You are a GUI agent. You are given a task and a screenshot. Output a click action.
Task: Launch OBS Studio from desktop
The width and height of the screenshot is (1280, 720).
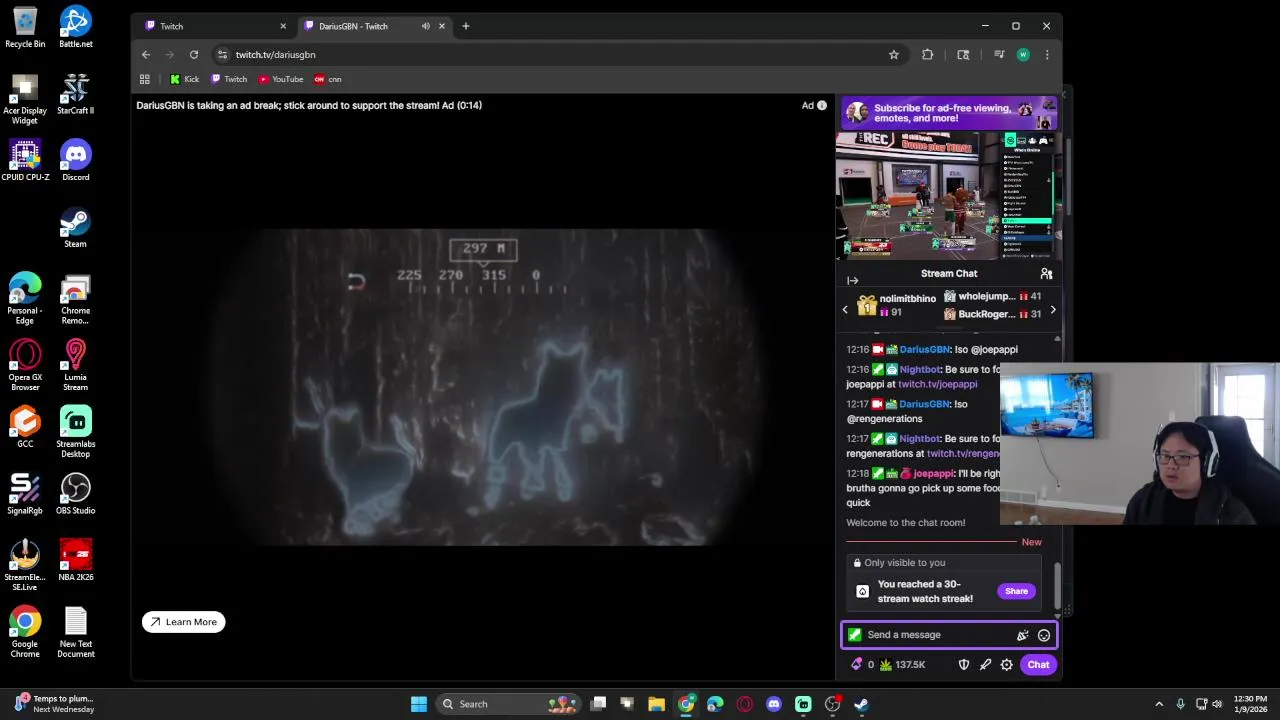pyautogui.click(x=75, y=494)
